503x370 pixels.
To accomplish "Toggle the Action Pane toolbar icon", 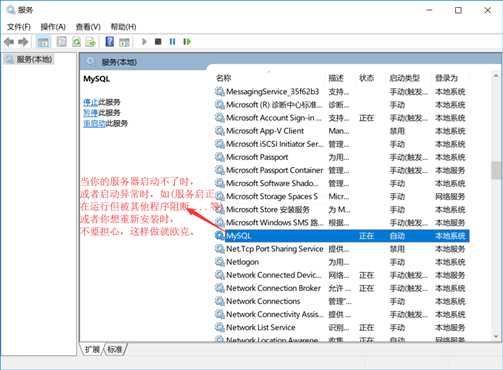I will (124, 42).
